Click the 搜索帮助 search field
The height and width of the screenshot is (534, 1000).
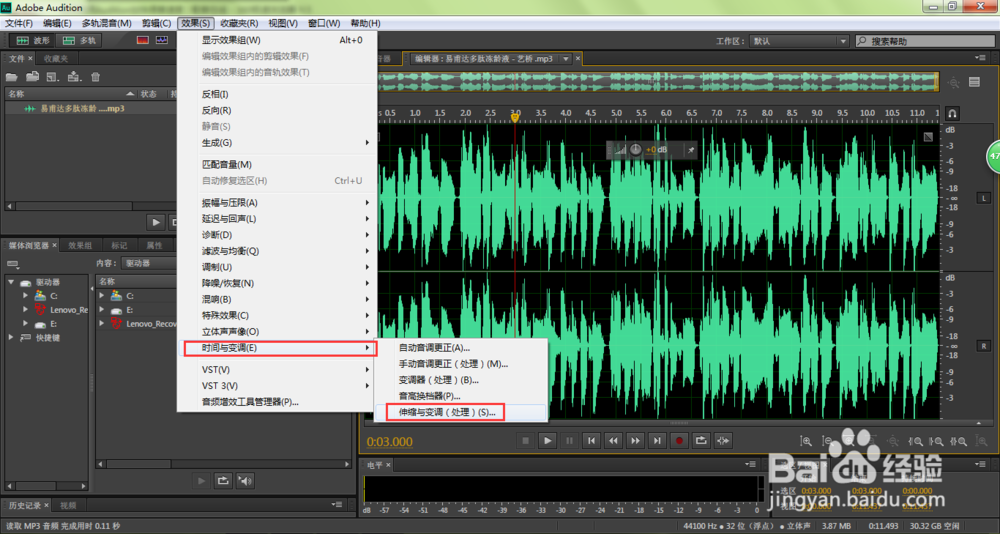point(923,41)
